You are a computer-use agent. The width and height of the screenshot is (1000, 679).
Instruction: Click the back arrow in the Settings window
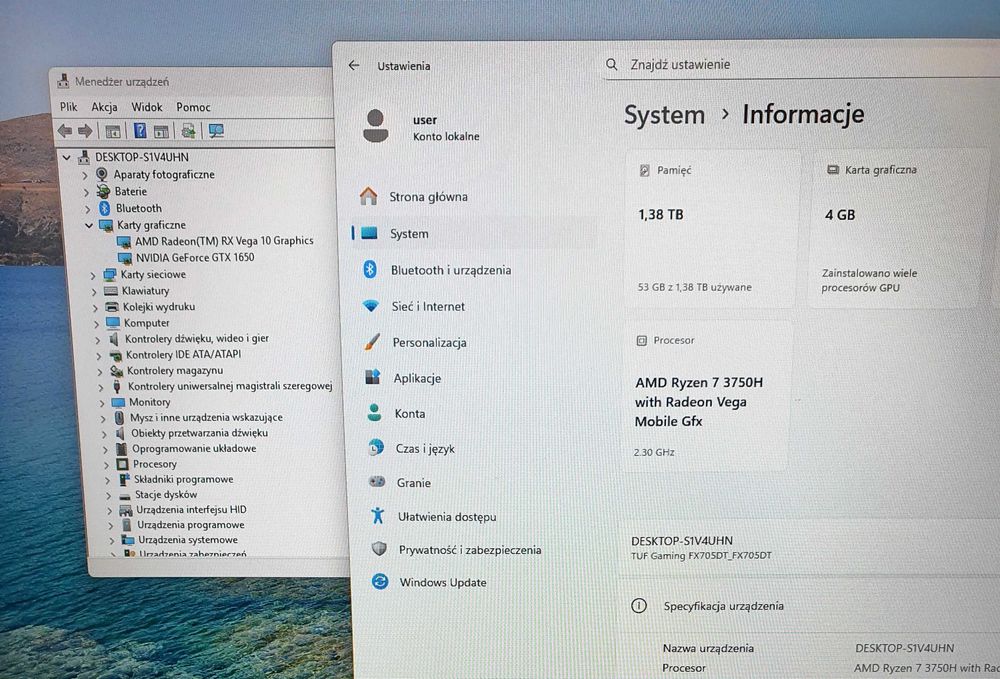coord(355,65)
